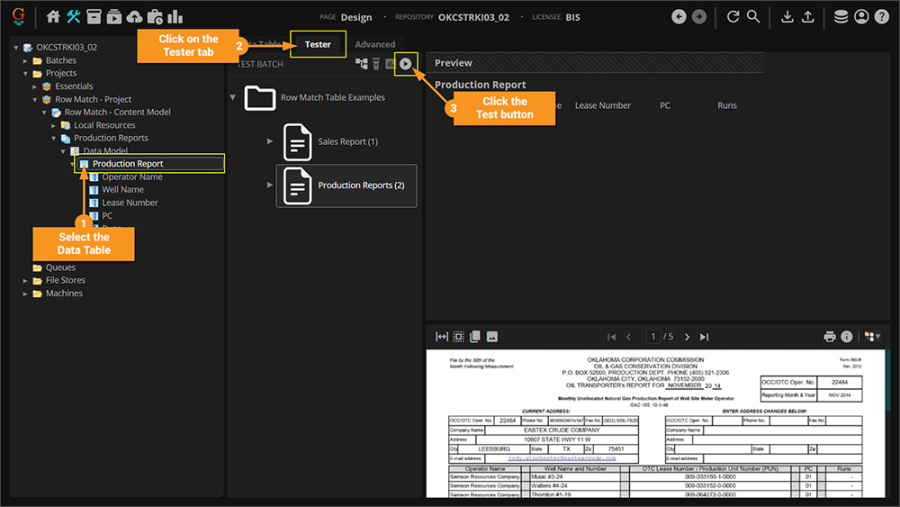Expand the Local Resources node
The height and width of the screenshot is (507, 900).
tap(53, 125)
